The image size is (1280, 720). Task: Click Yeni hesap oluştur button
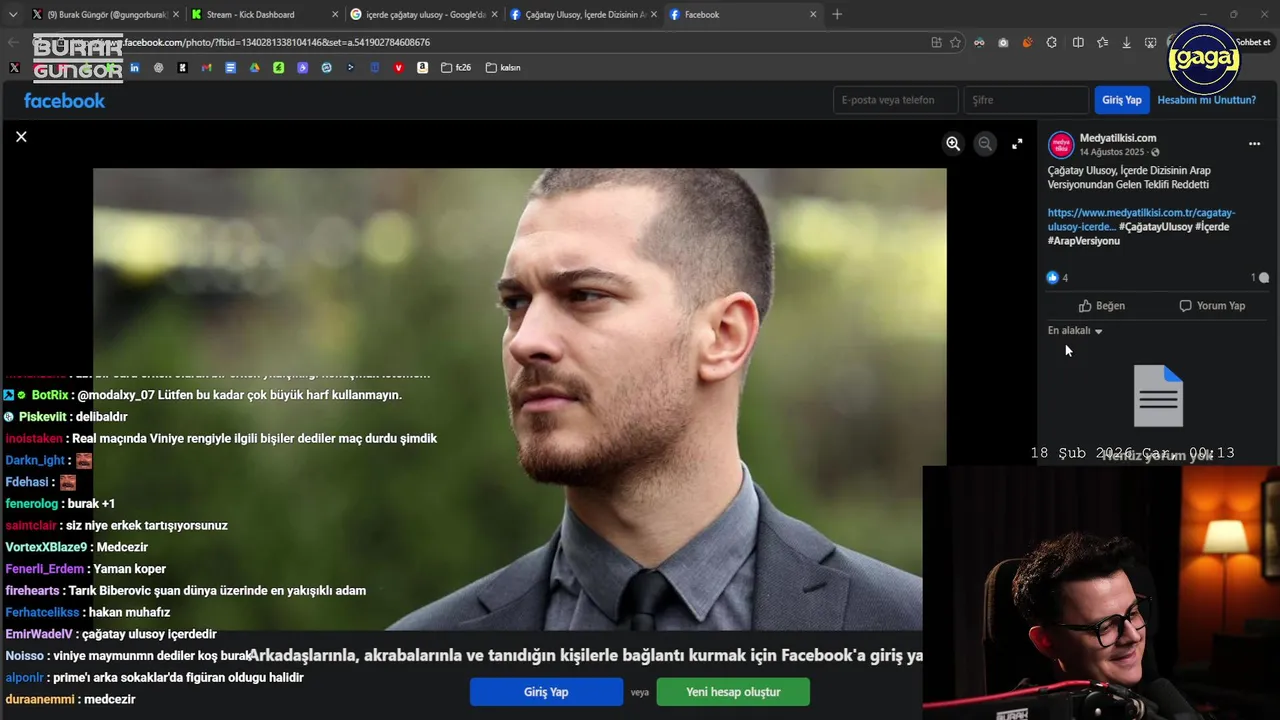(x=733, y=692)
